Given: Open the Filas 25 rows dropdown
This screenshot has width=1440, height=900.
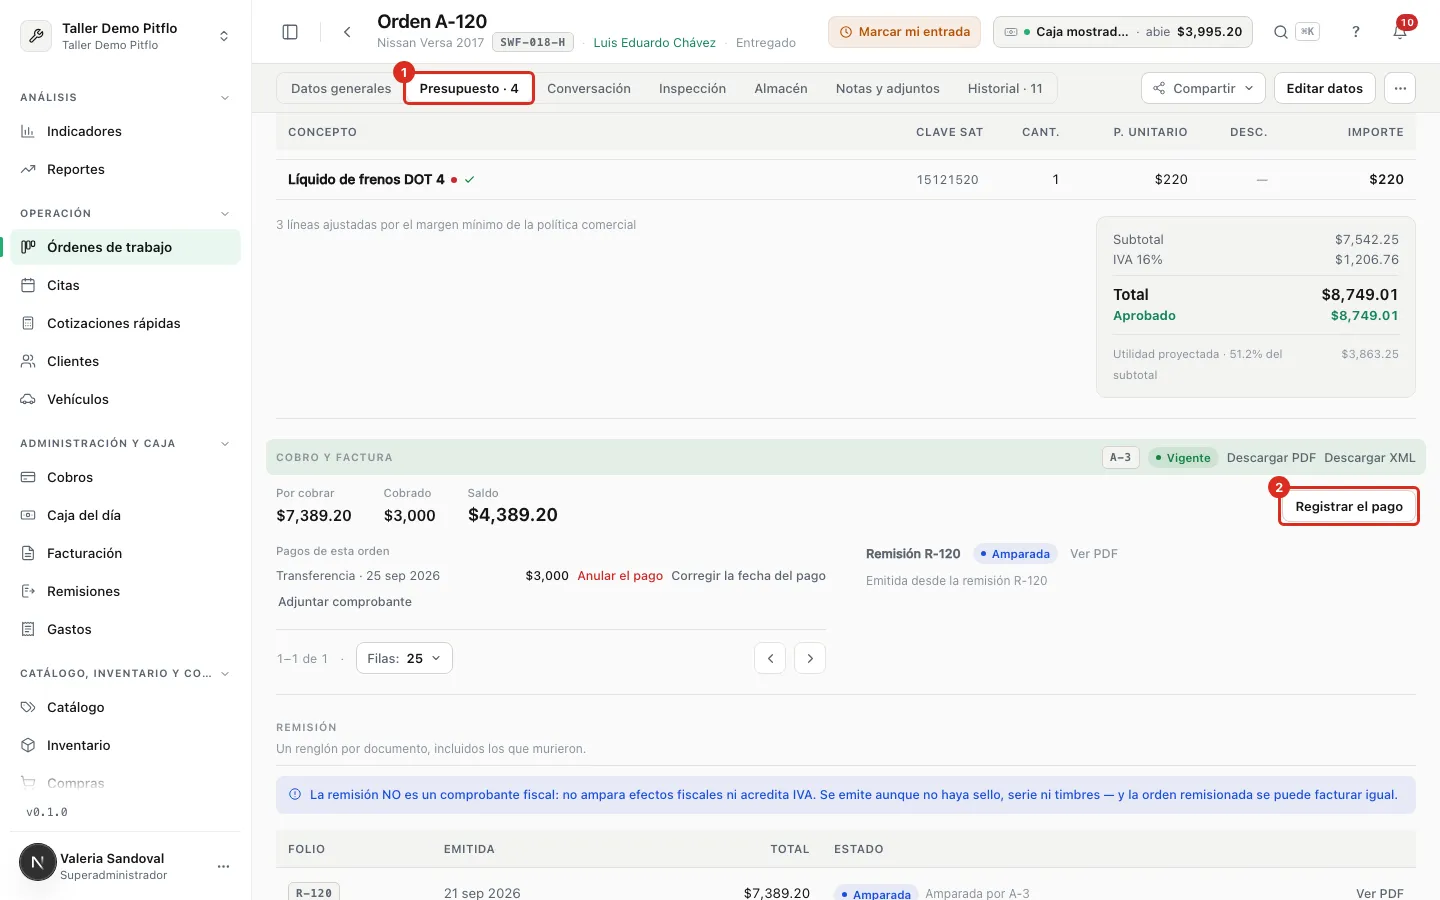Looking at the screenshot, I should coord(404,658).
